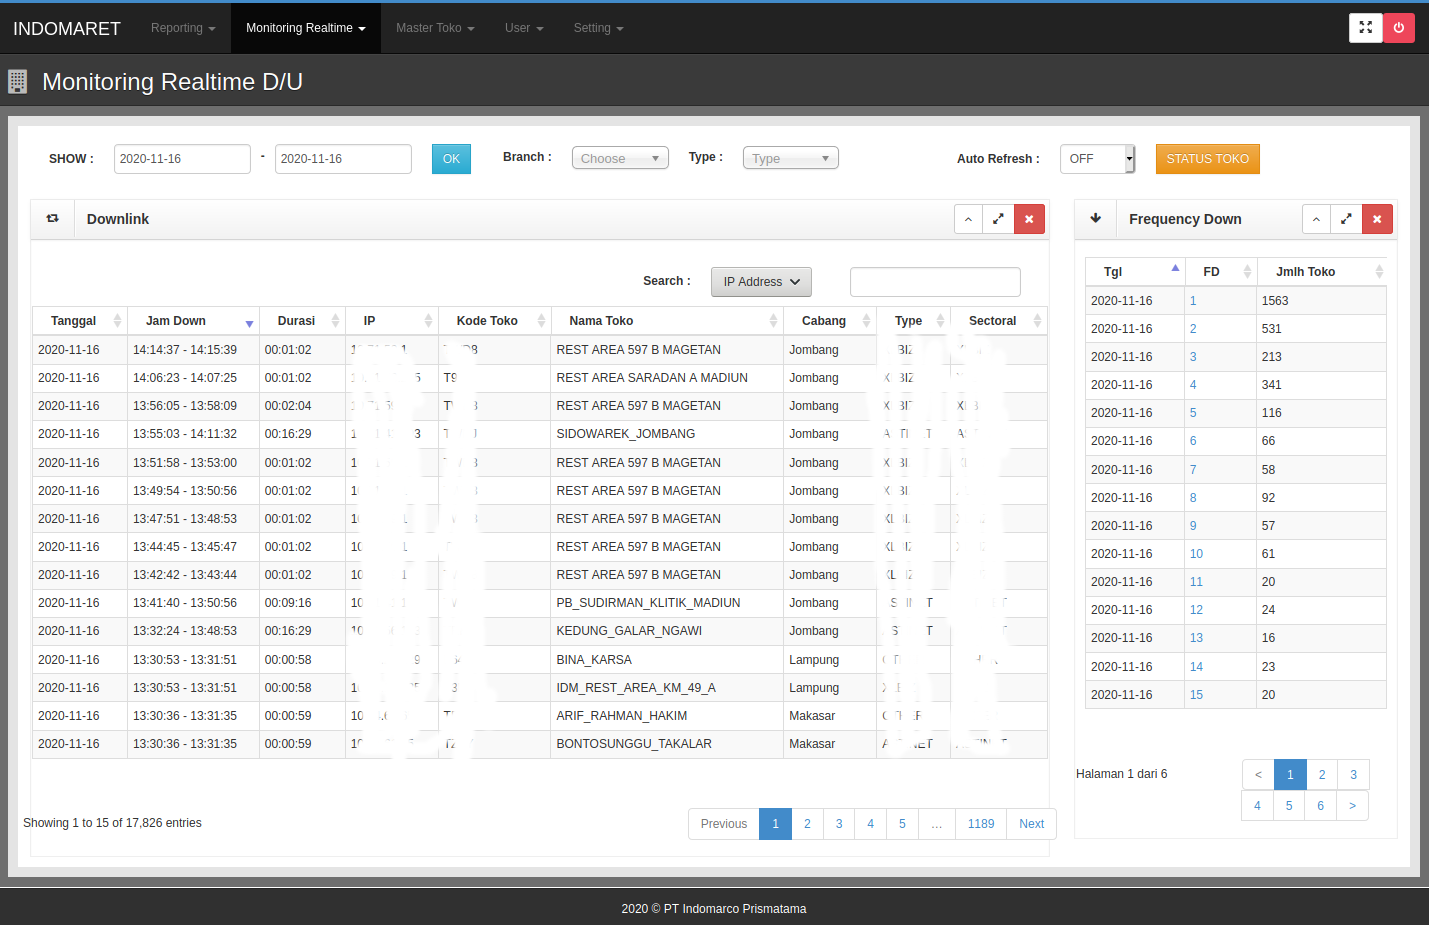Open the Branch Choose dropdown

[620, 158]
